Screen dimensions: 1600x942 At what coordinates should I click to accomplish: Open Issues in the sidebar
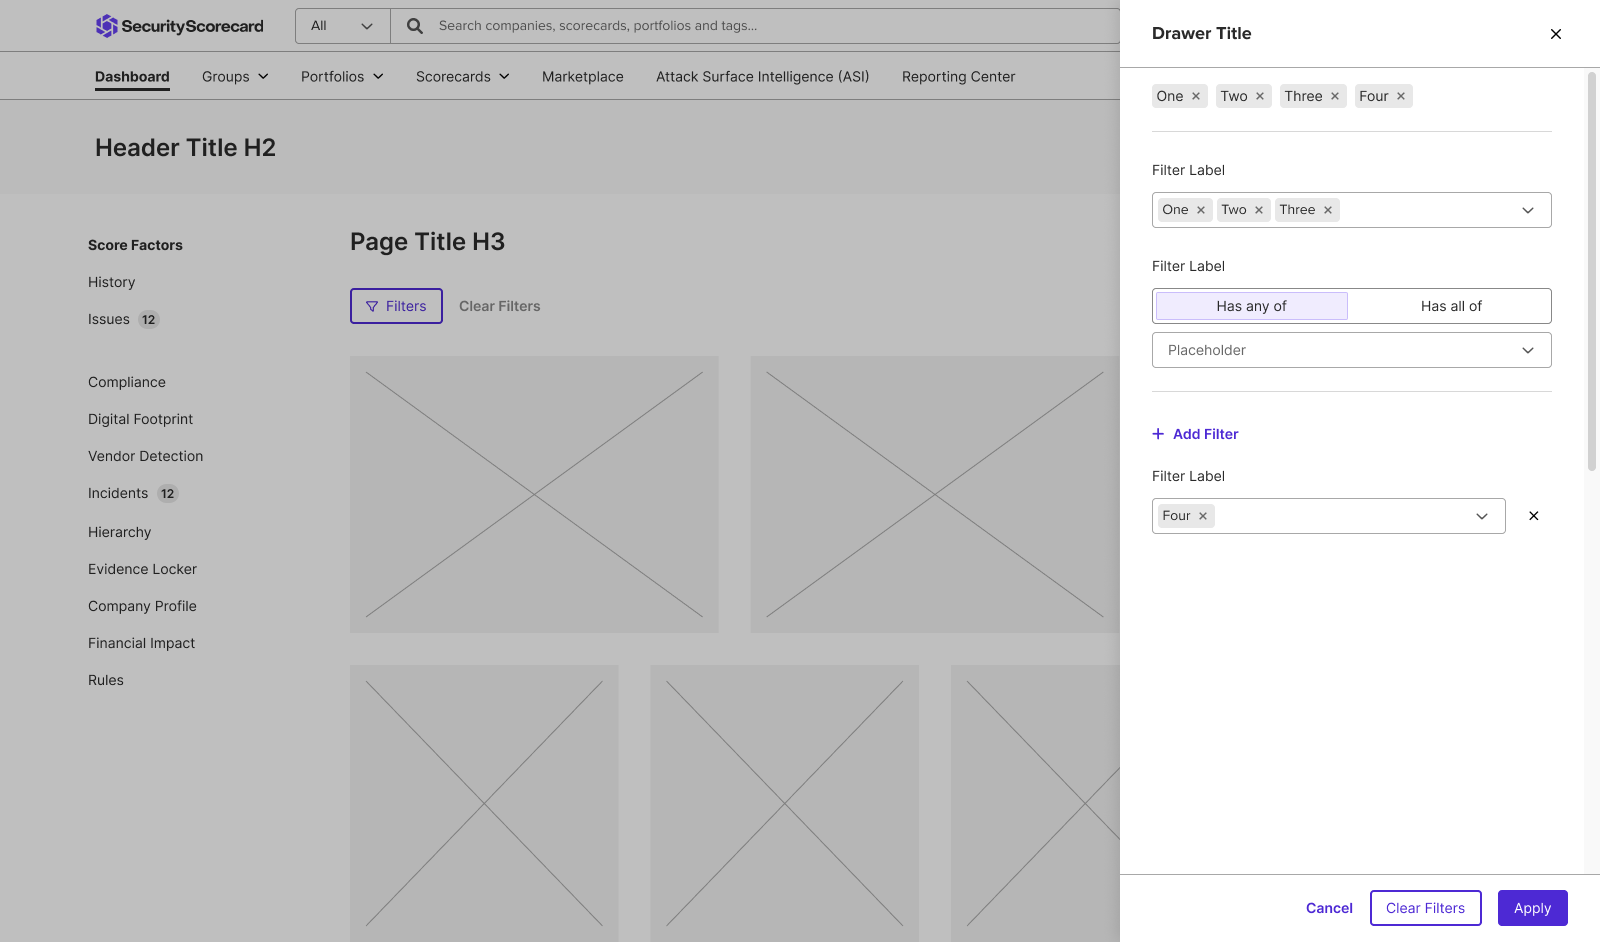(109, 319)
